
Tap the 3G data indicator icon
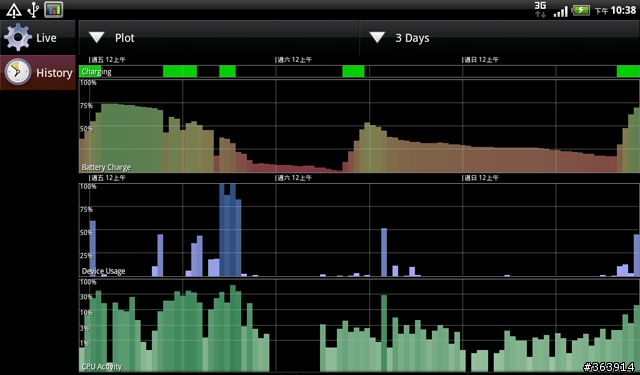tap(540, 9)
